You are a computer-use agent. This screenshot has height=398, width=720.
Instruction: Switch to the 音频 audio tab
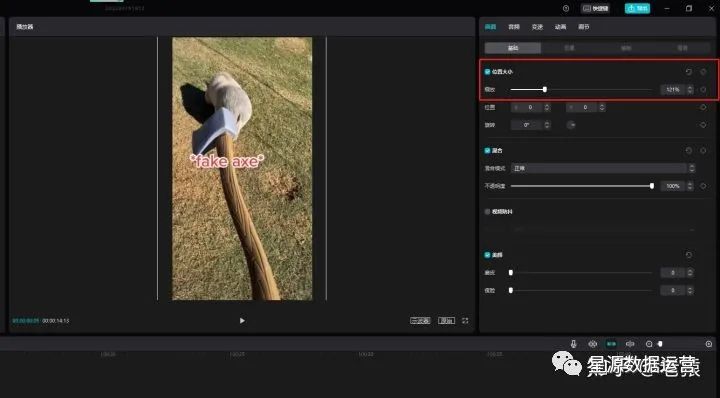click(x=514, y=27)
